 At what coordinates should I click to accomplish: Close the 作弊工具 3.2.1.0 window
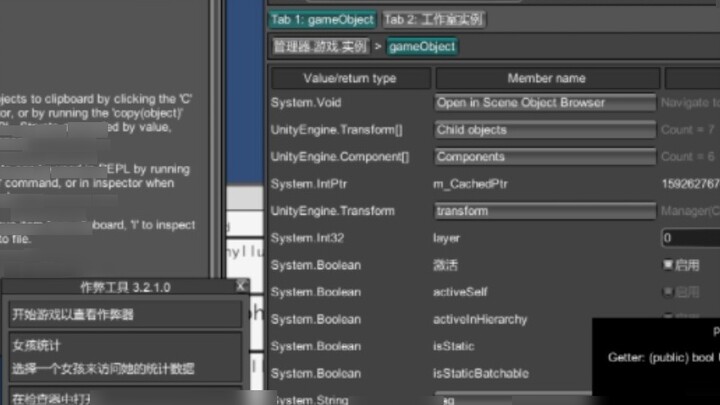[x=240, y=286]
